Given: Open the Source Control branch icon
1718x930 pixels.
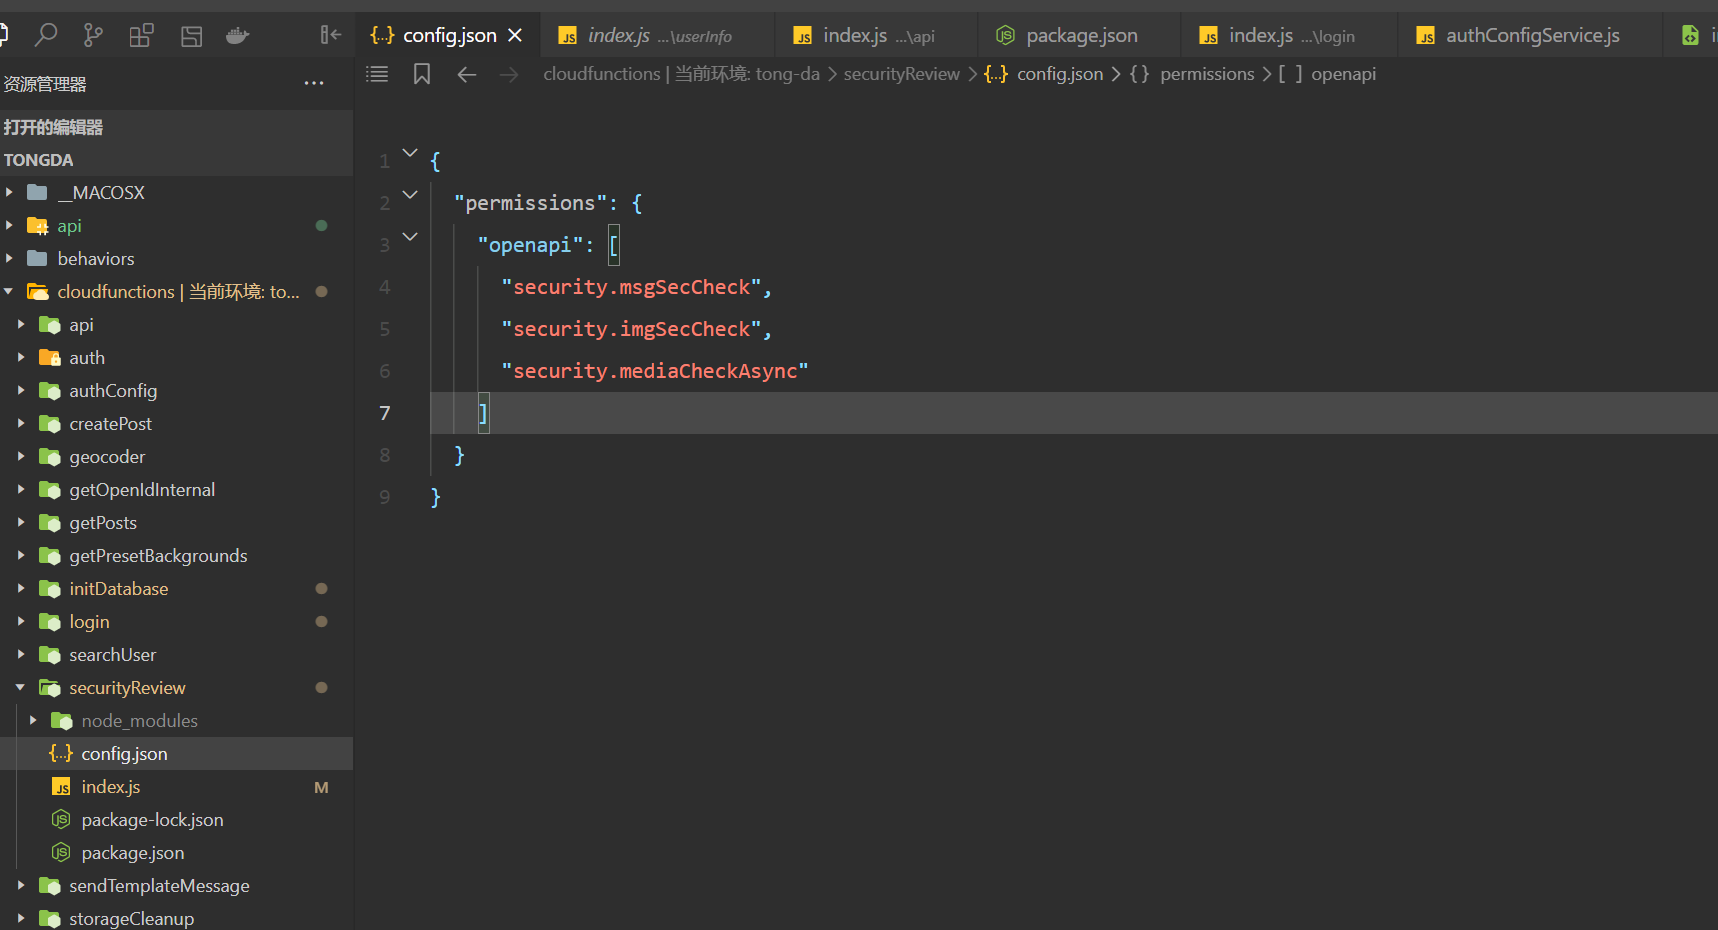Looking at the screenshot, I should pyautogui.click(x=93, y=36).
